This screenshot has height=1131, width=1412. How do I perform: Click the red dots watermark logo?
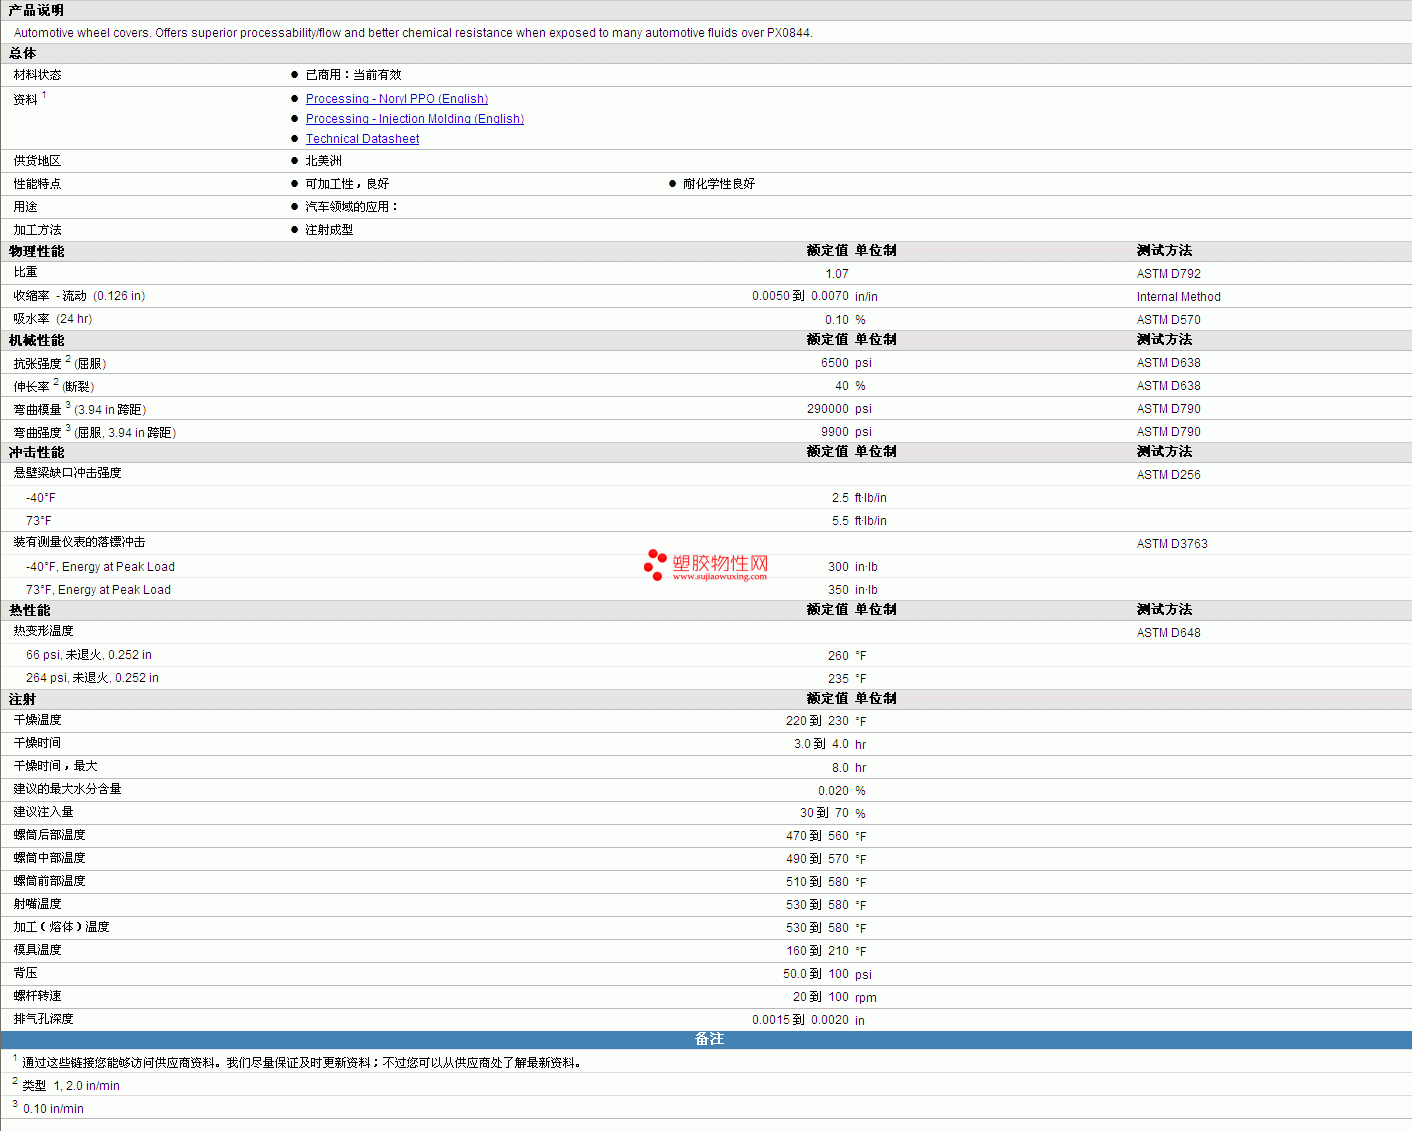click(655, 565)
